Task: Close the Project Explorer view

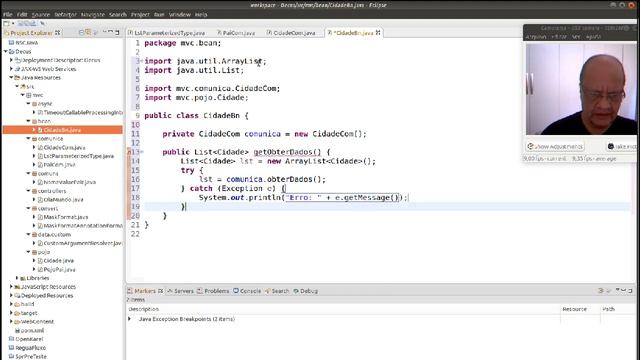Action: (58, 32)
